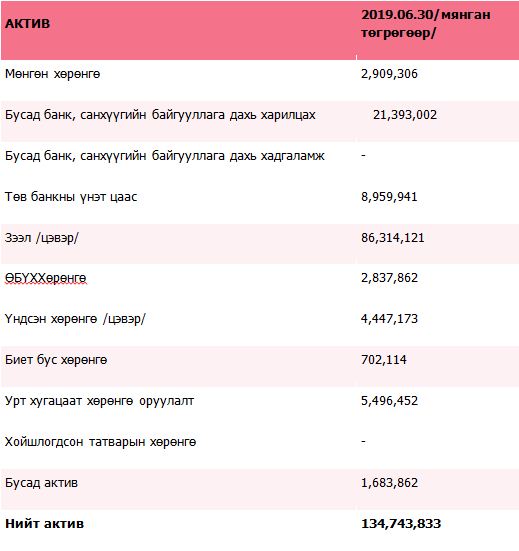Select the value 21,393,002
The image size is (519, 551).
point(405,115)
